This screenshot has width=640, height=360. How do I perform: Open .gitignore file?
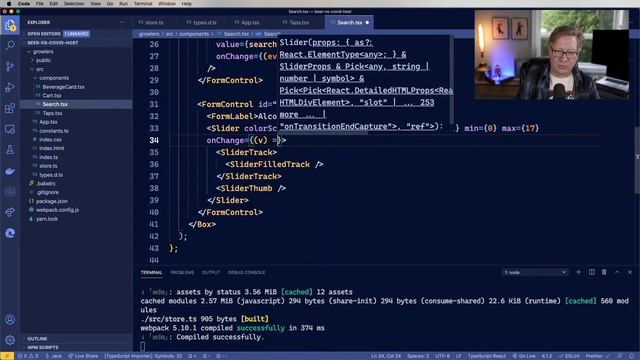pos(47,192)
